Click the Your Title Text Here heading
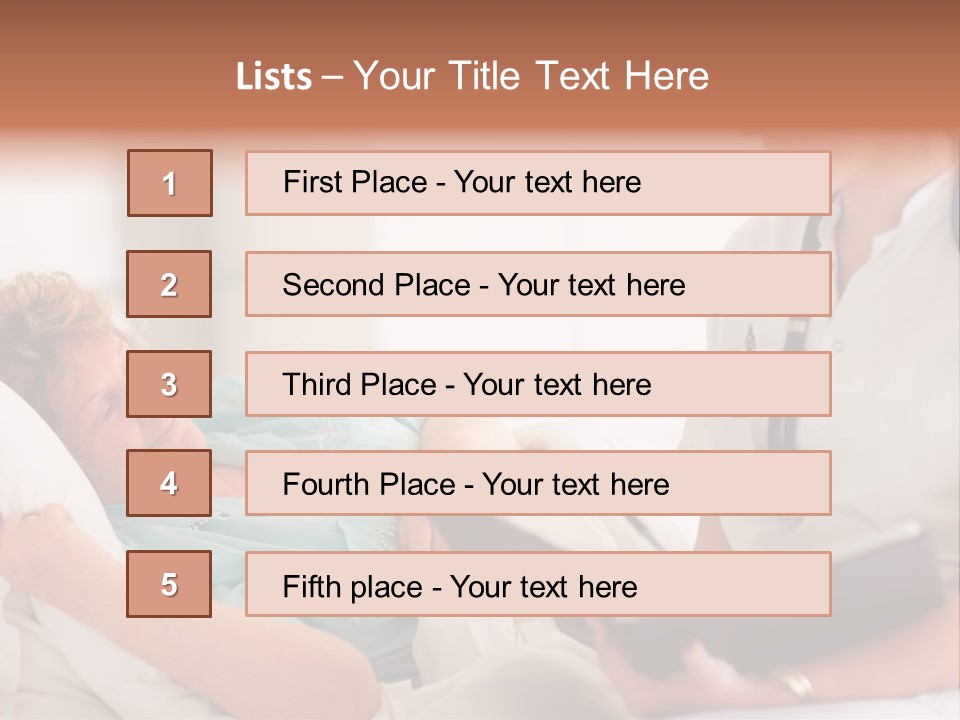Image resolution: width=960 pixels, height=720 pixels. pyautogui.click(x=530, y=77)
